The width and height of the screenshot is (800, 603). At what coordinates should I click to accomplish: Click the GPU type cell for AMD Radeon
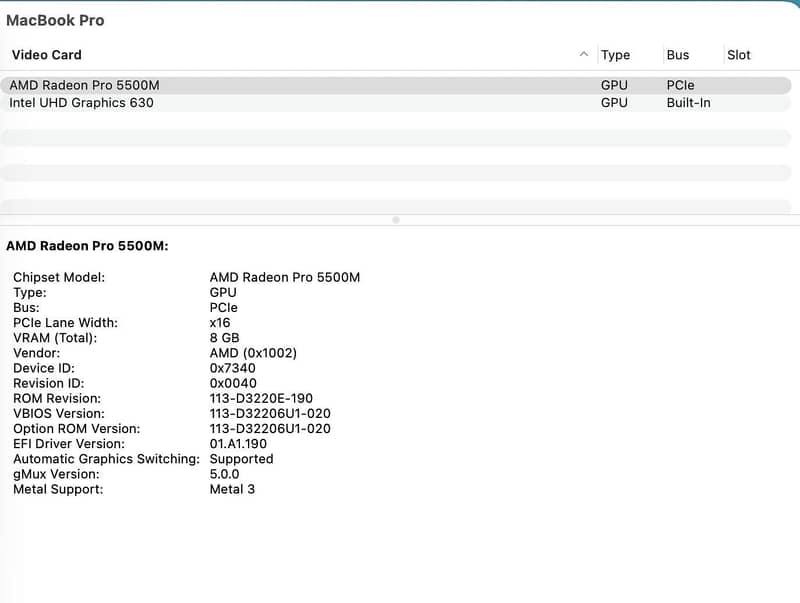point(614,85)
